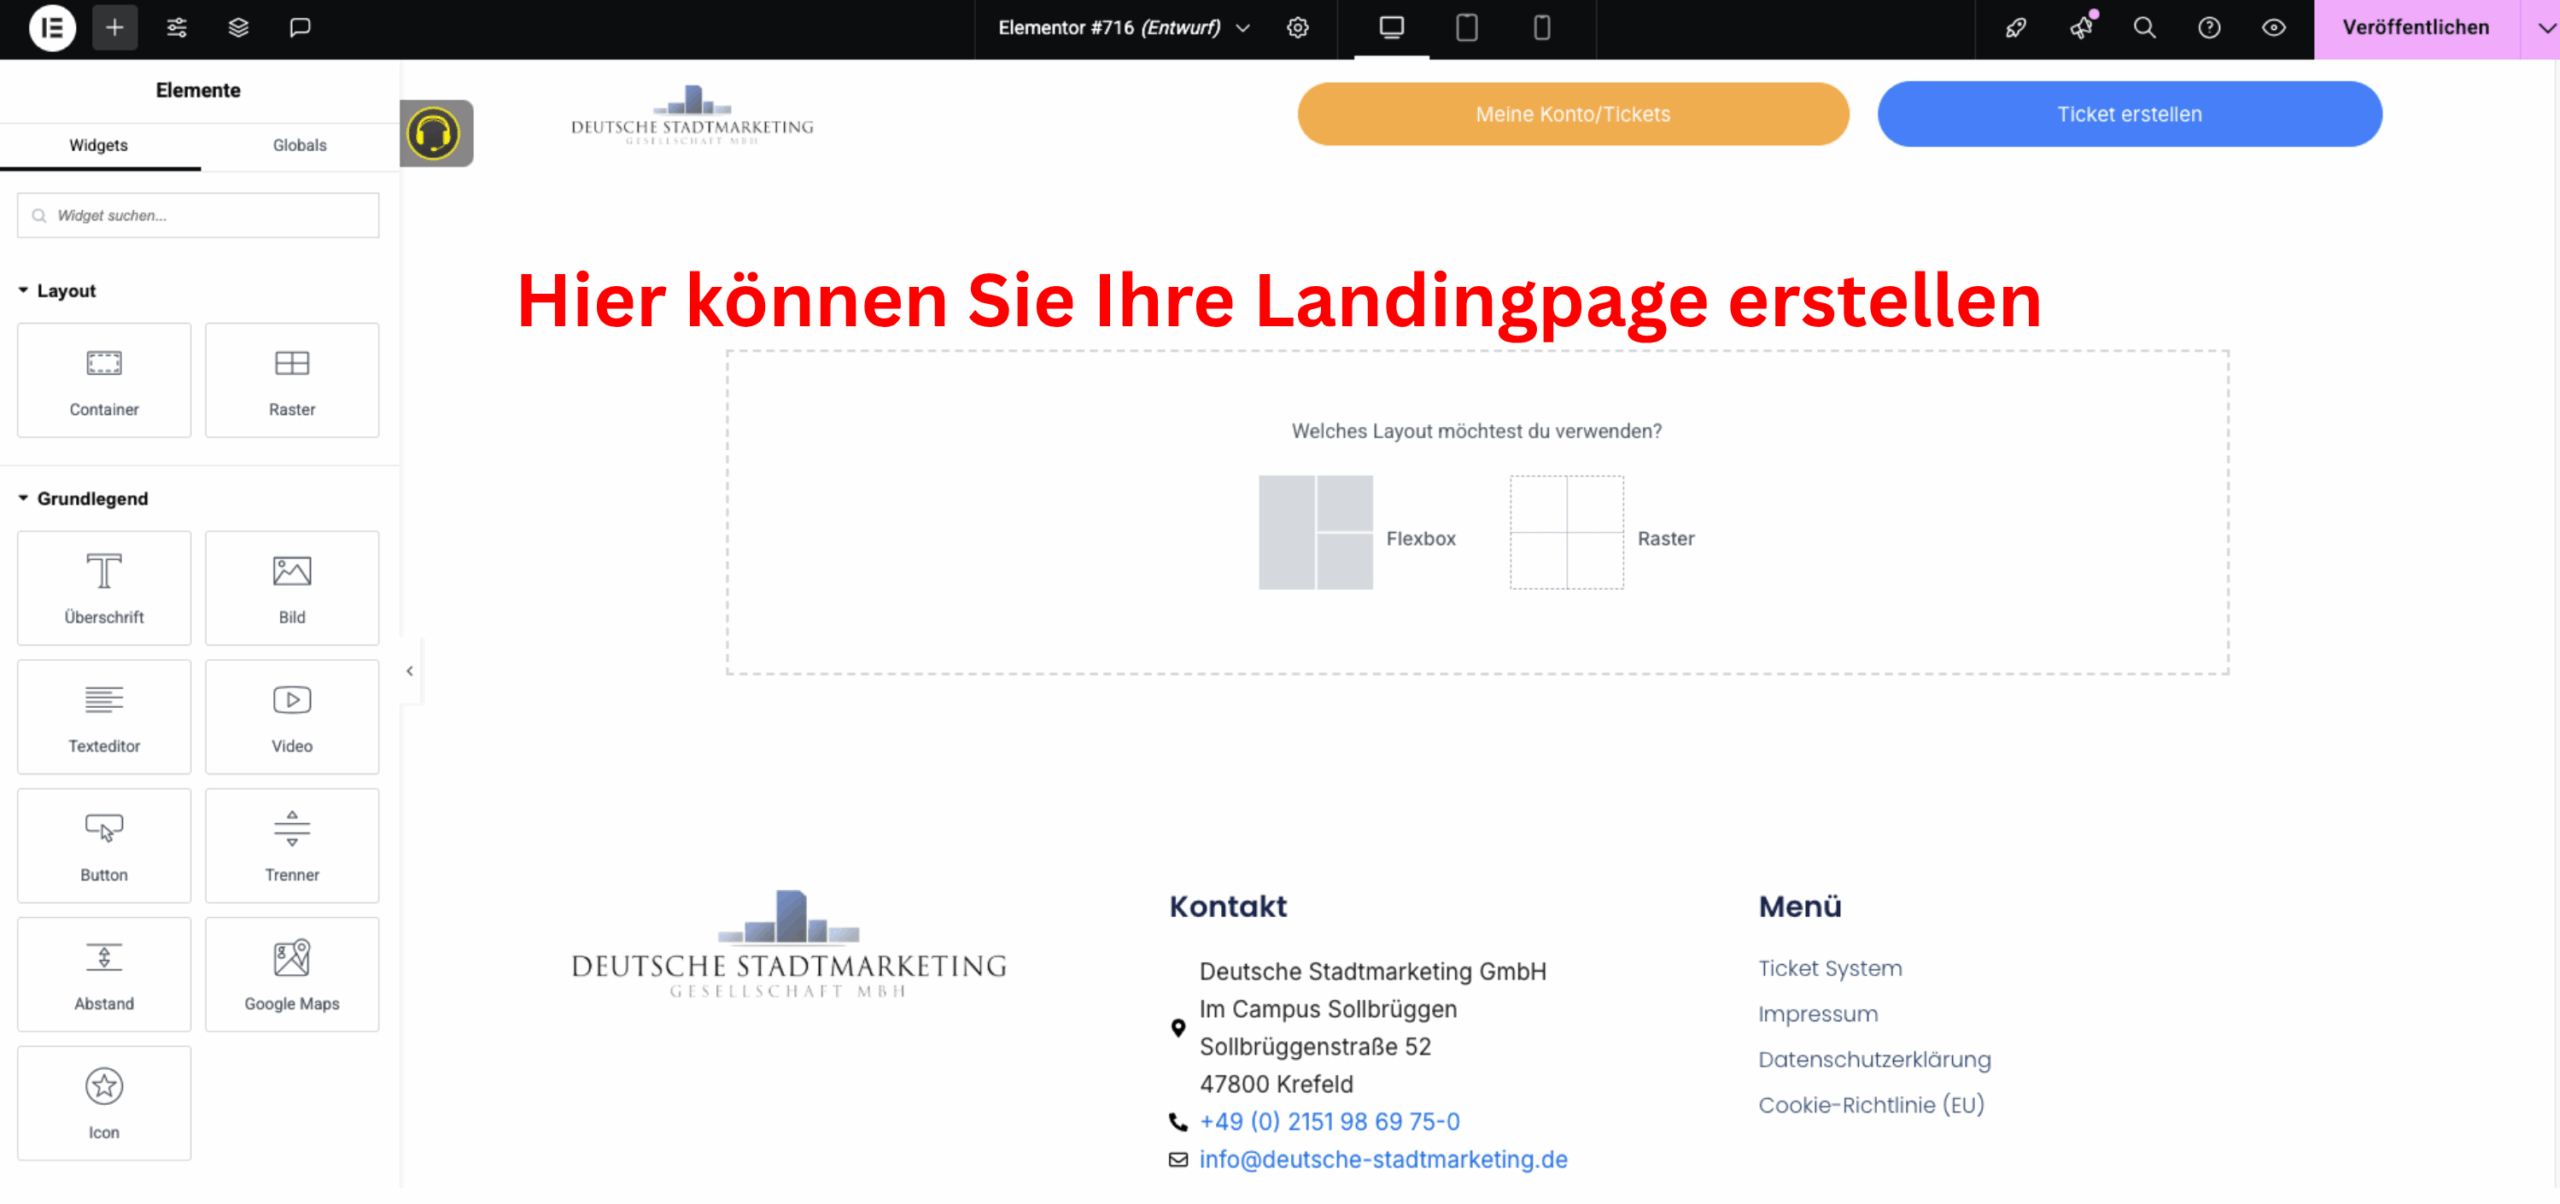Open page settings with gear icon
The image size is (2560, 1204).
pos(1297,27)
